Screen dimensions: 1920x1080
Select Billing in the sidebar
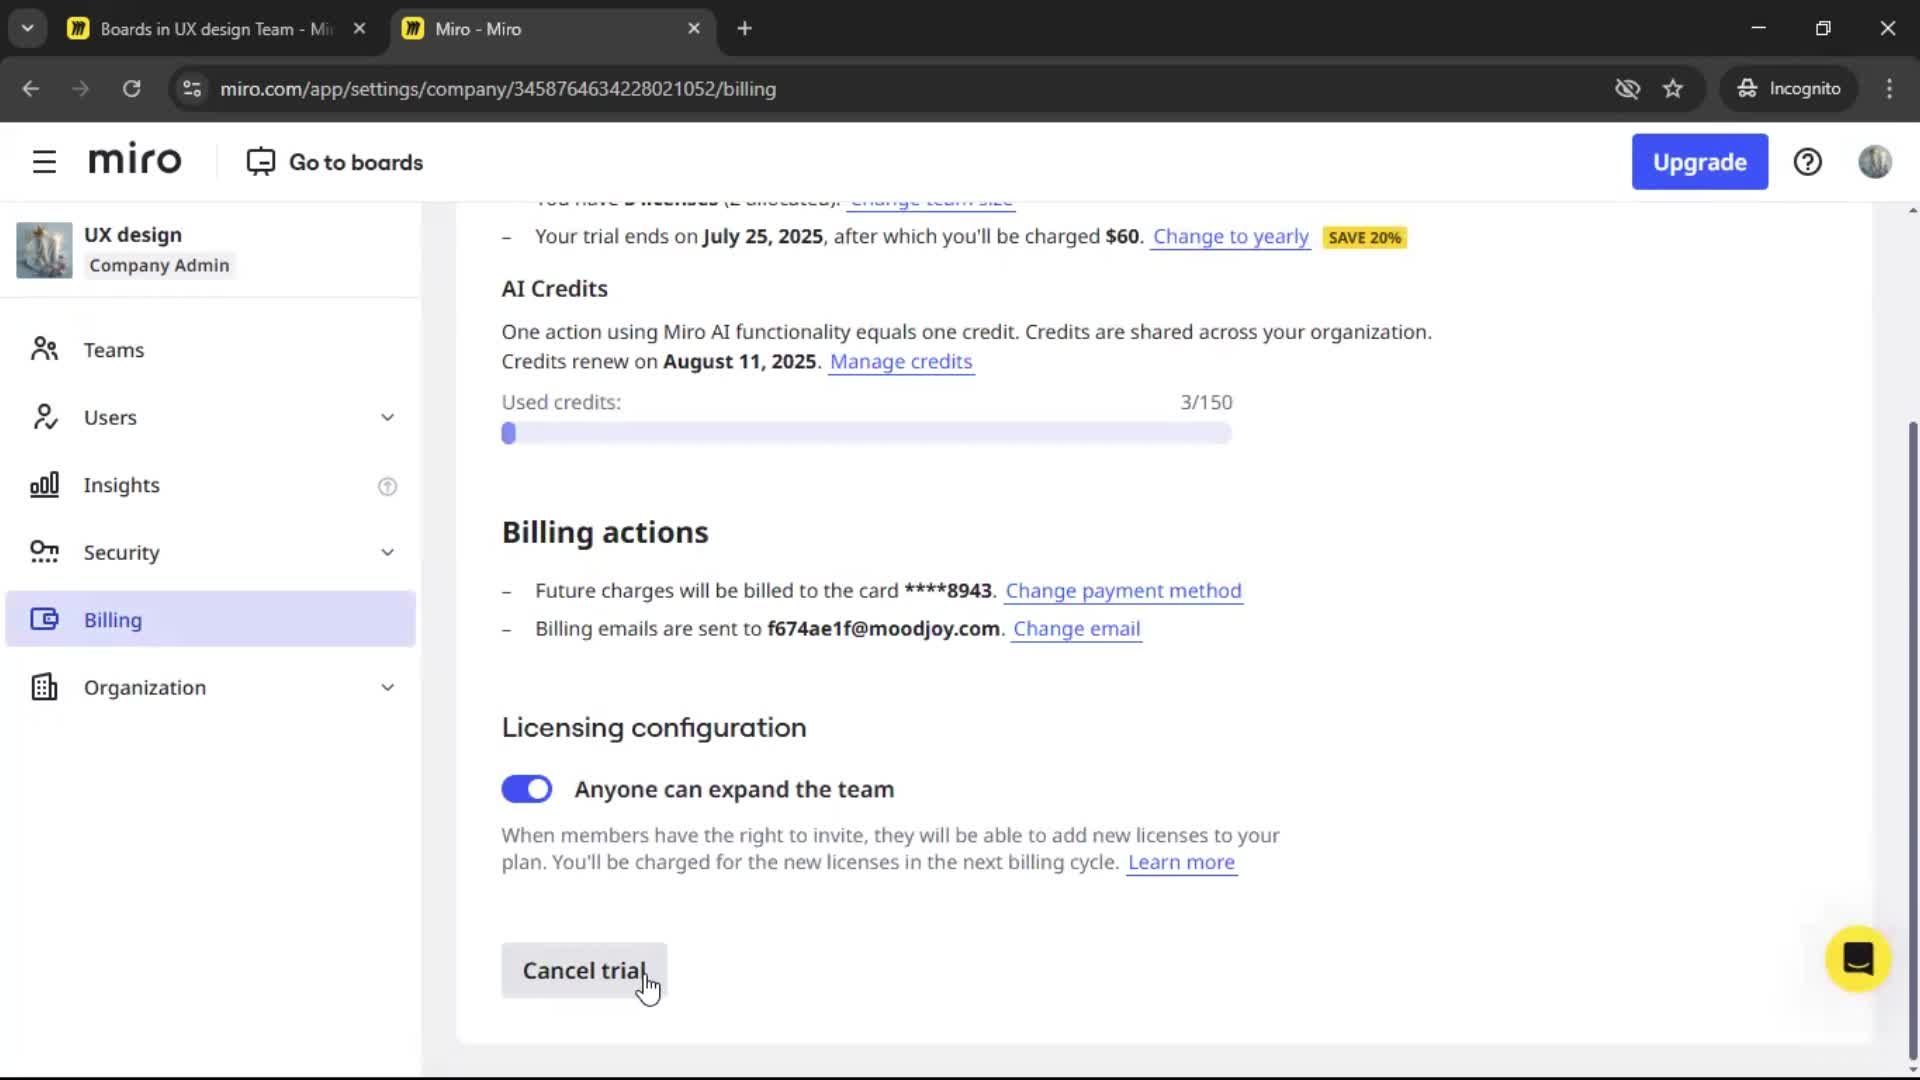pos(210,619)
